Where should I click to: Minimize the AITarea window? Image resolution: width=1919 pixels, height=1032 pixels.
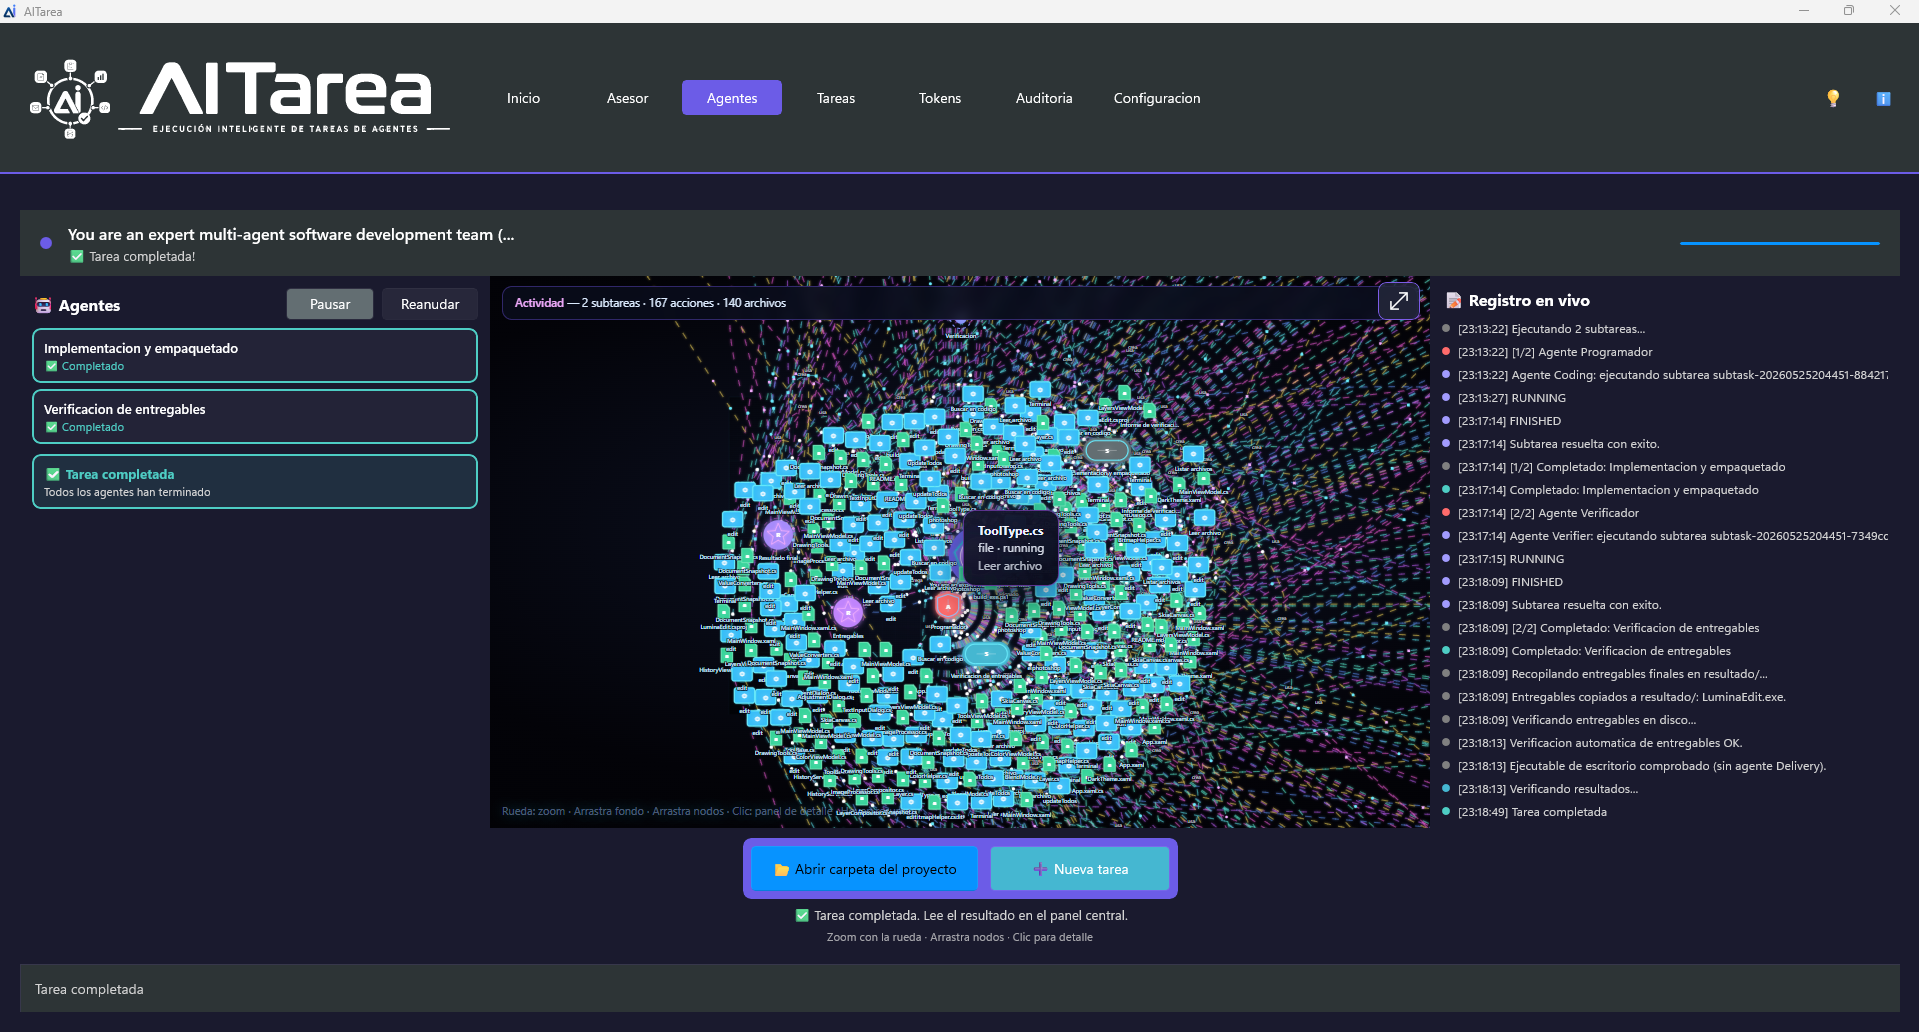(1804, 11)
